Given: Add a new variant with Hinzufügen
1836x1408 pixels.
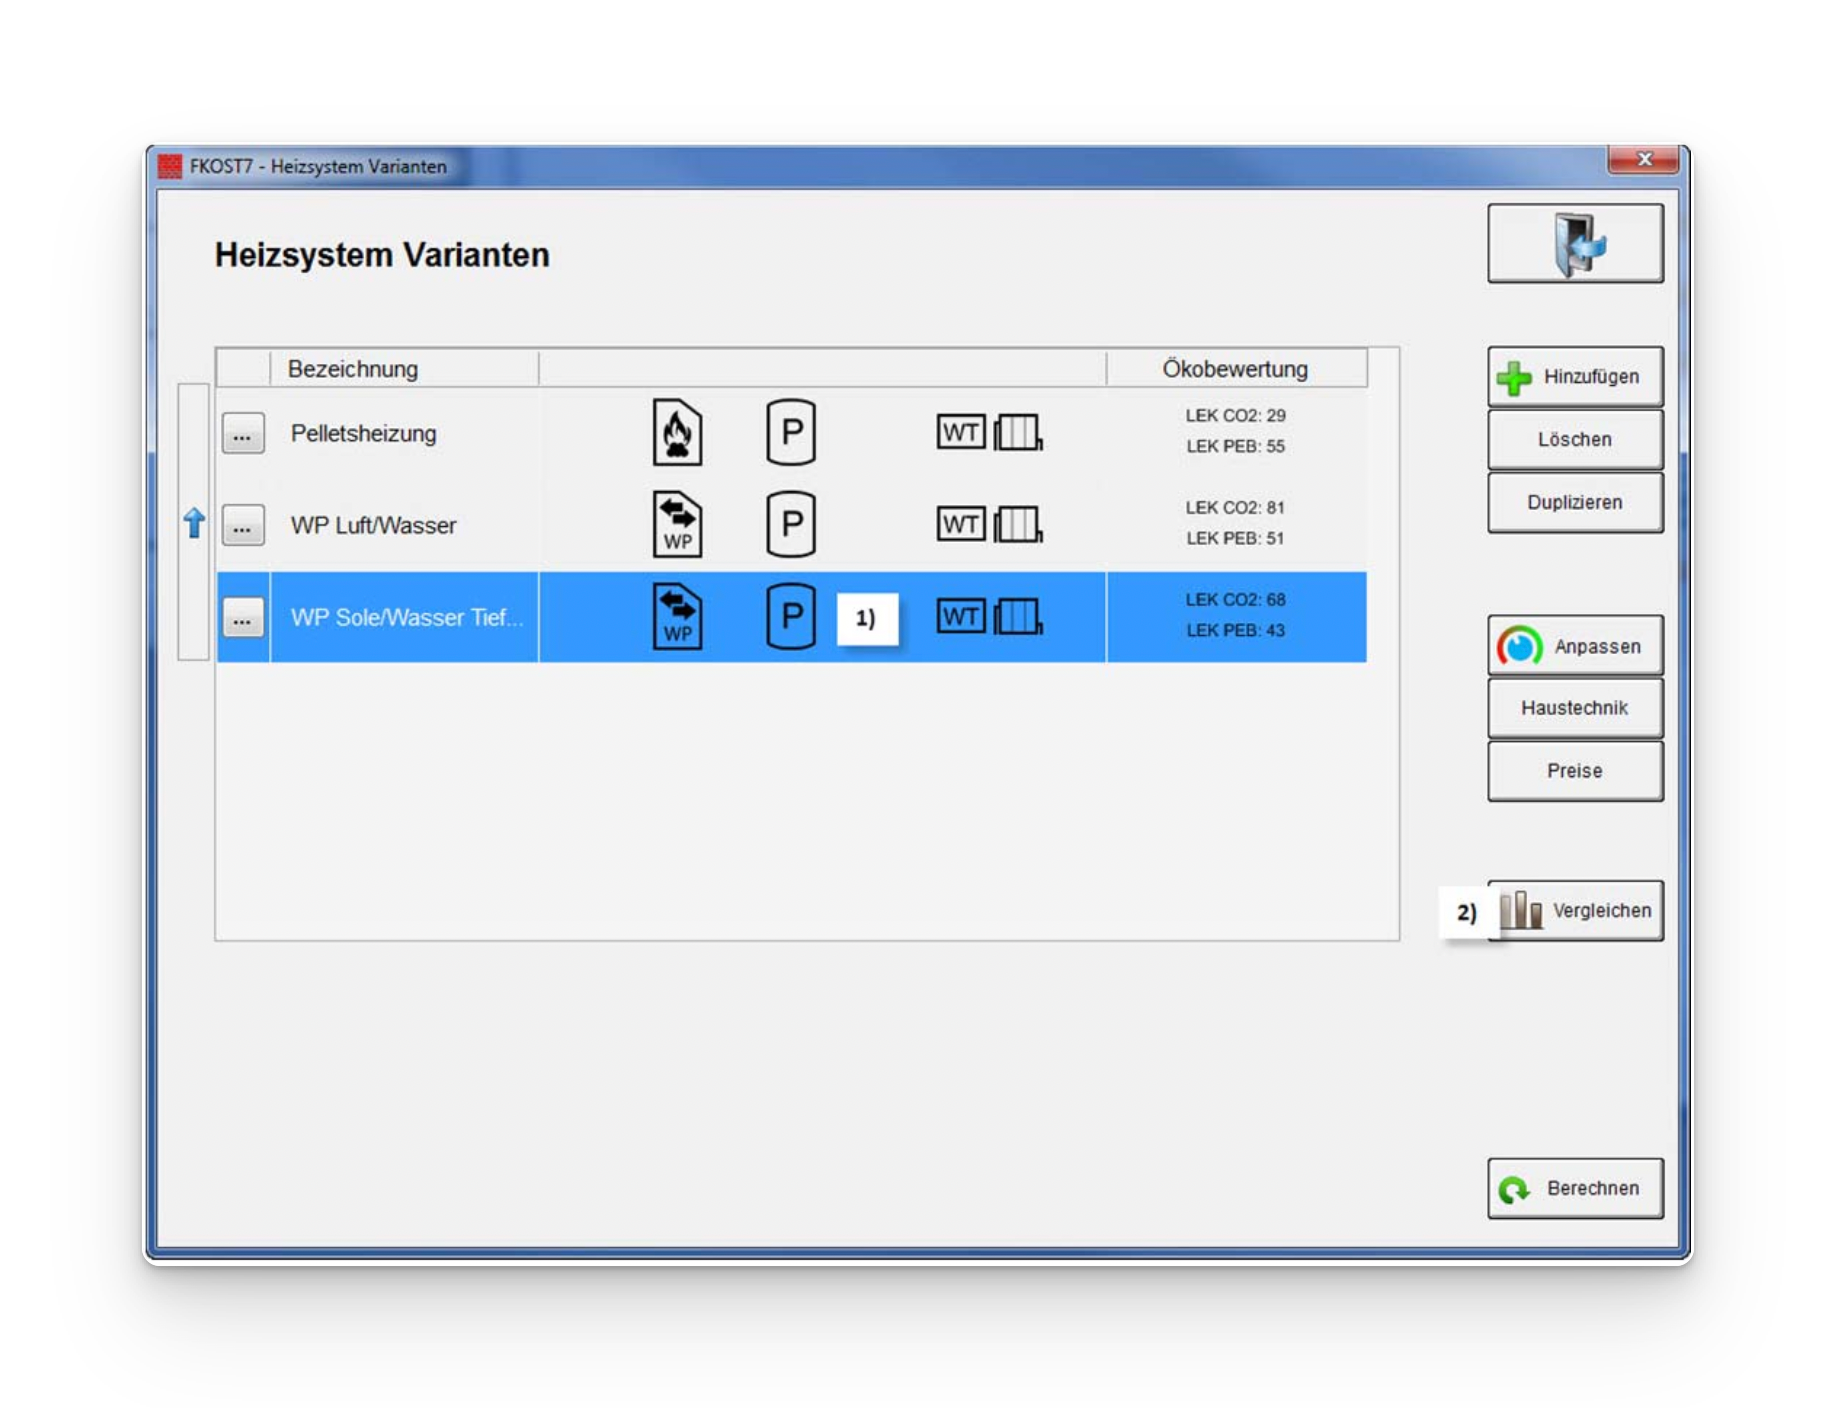Looking at the screenshot, I should pyautogui.click(x=1574, y=377).
